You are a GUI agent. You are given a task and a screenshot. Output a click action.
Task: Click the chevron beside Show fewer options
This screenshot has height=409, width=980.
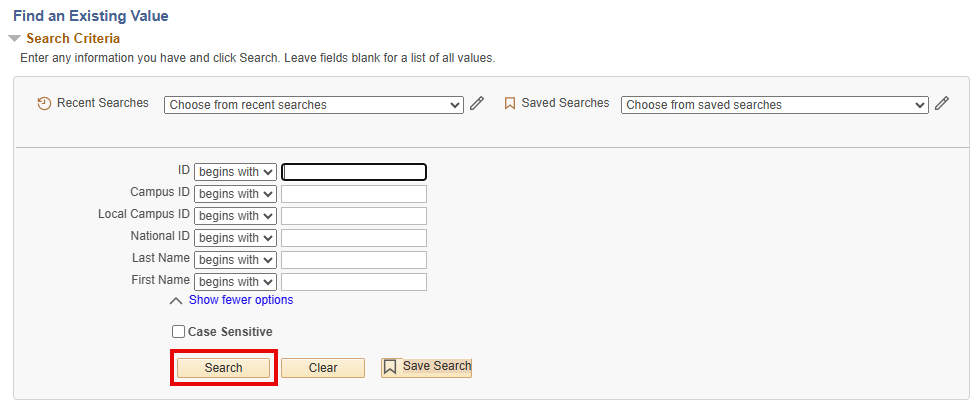point(176,300)
